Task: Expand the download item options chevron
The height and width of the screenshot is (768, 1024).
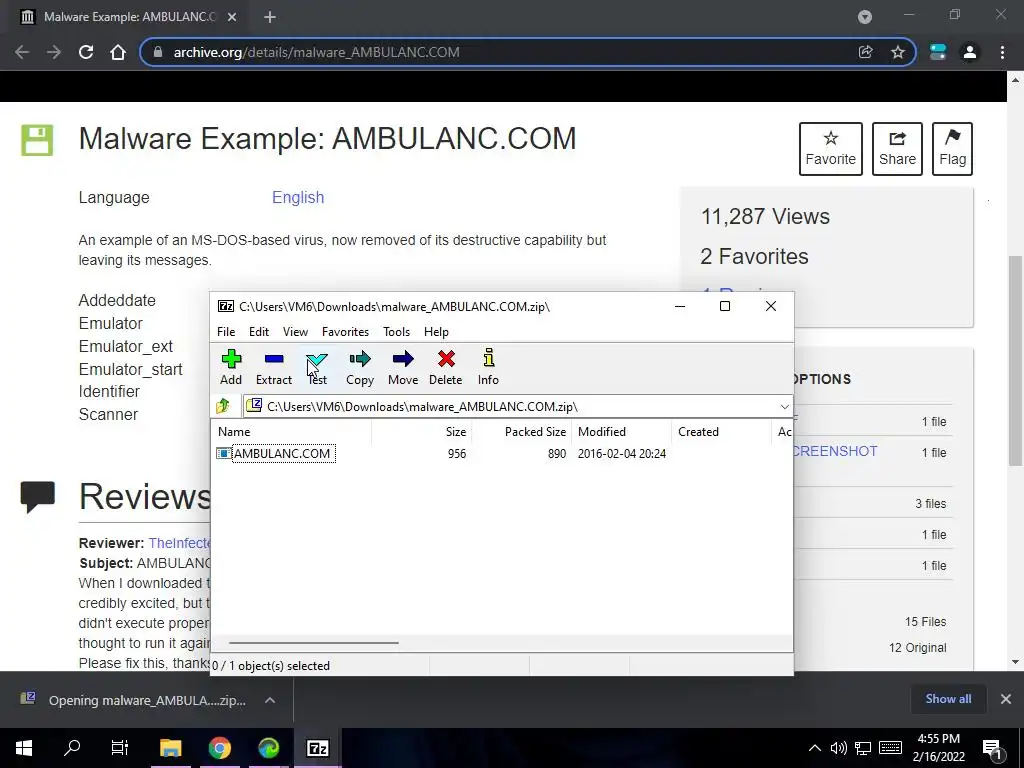Action: tap(270, 700)
